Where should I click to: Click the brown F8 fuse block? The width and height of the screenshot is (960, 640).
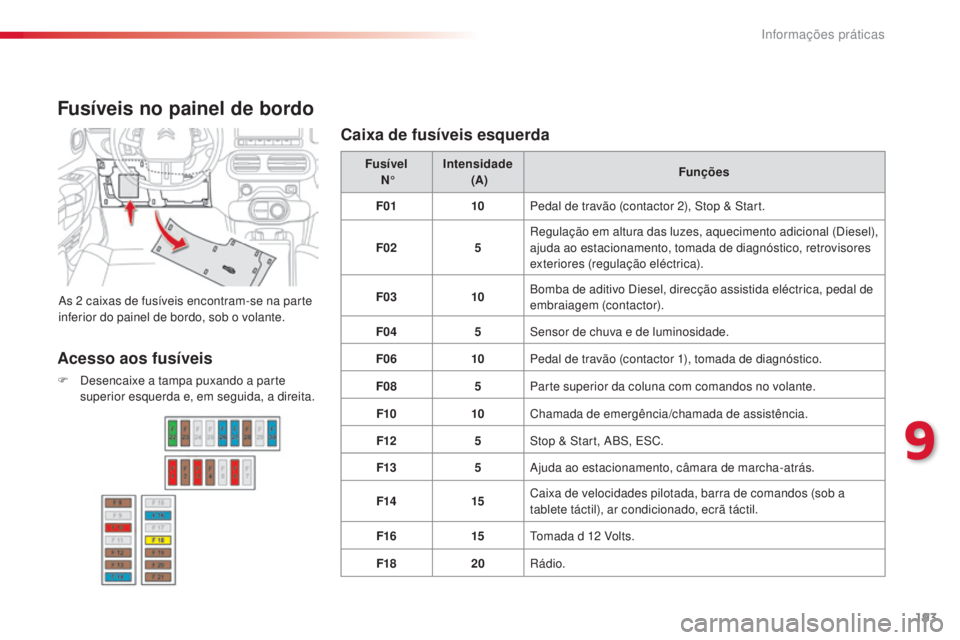click(118, 503)
